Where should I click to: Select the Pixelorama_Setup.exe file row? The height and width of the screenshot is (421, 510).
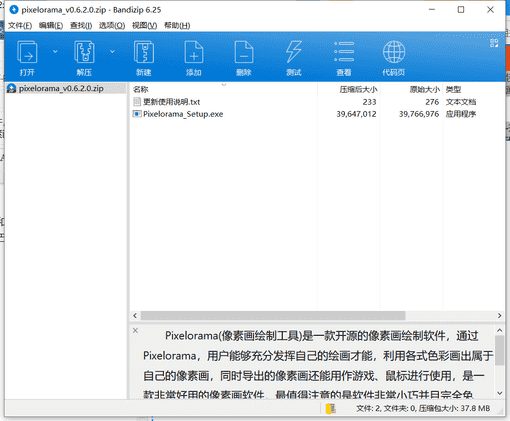(x=317, y=114)
